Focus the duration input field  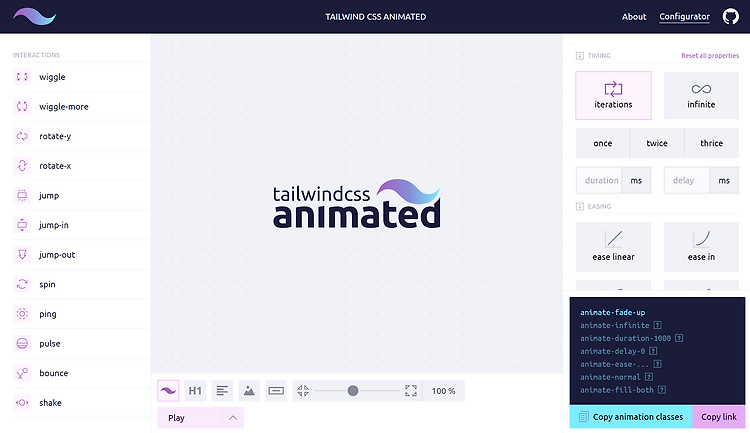(599, 180)
